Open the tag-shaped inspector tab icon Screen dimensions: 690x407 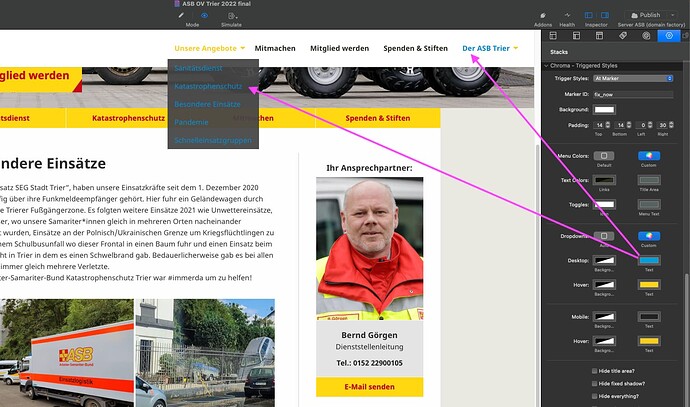tap(623, 36)
